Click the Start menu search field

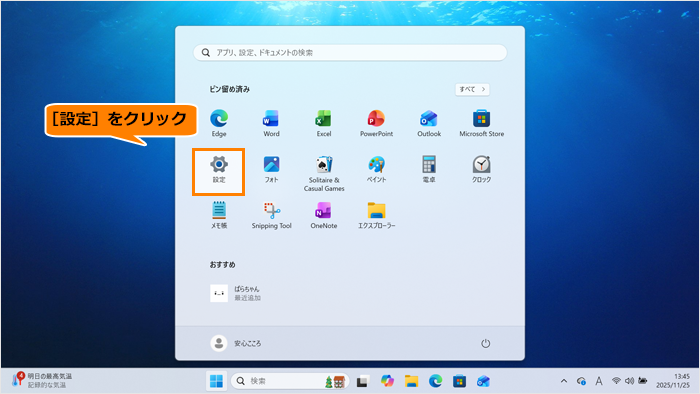350,53
